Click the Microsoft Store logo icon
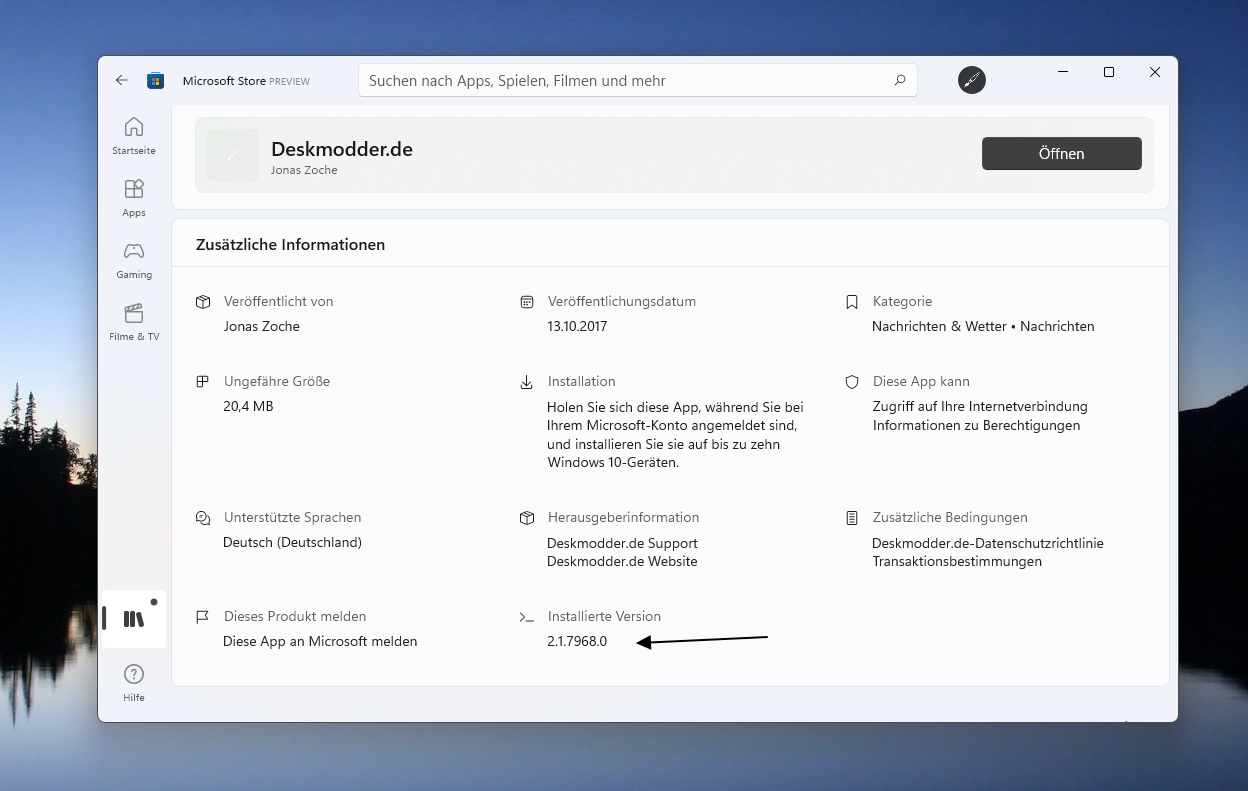This screenshot has width=1248, height=791. point(155,80)
